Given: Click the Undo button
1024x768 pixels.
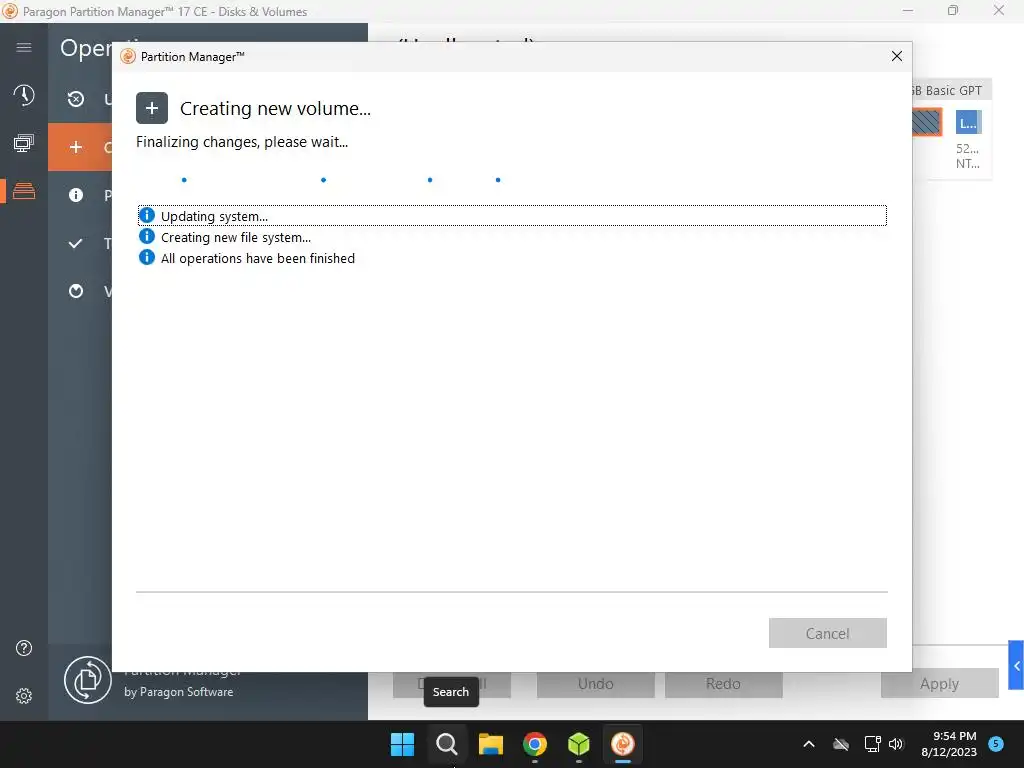Looking at the screenshot, I should coord(596,683).
